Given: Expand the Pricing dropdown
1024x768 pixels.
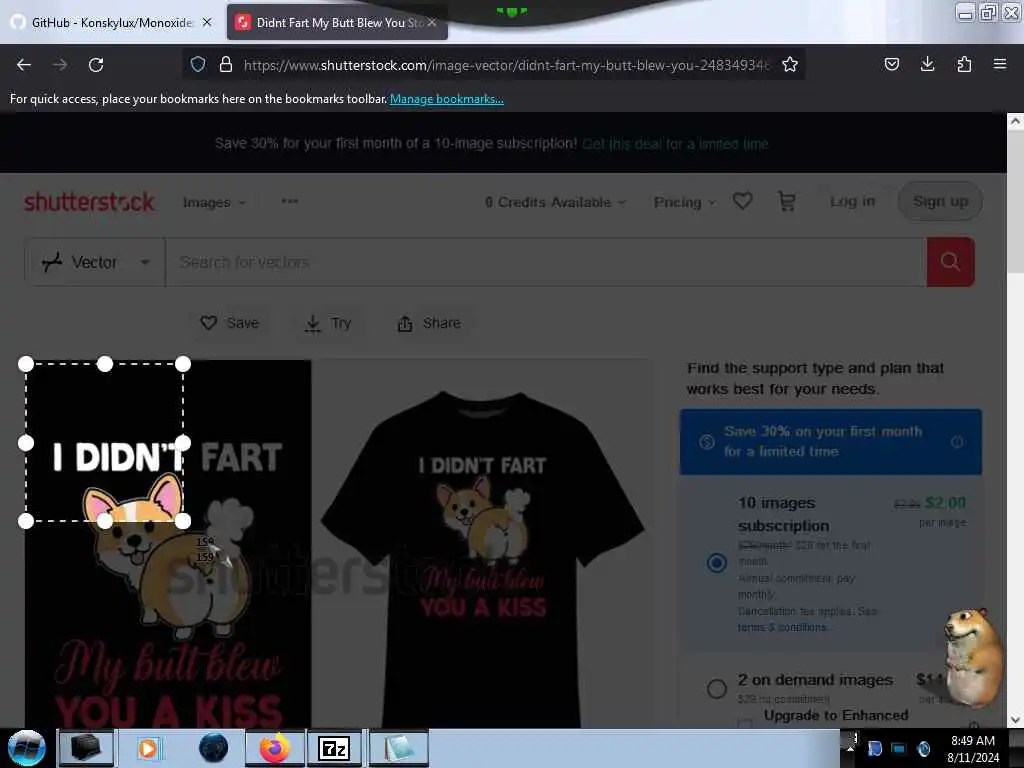Looking at the screenshot, I should coord(684,202).
